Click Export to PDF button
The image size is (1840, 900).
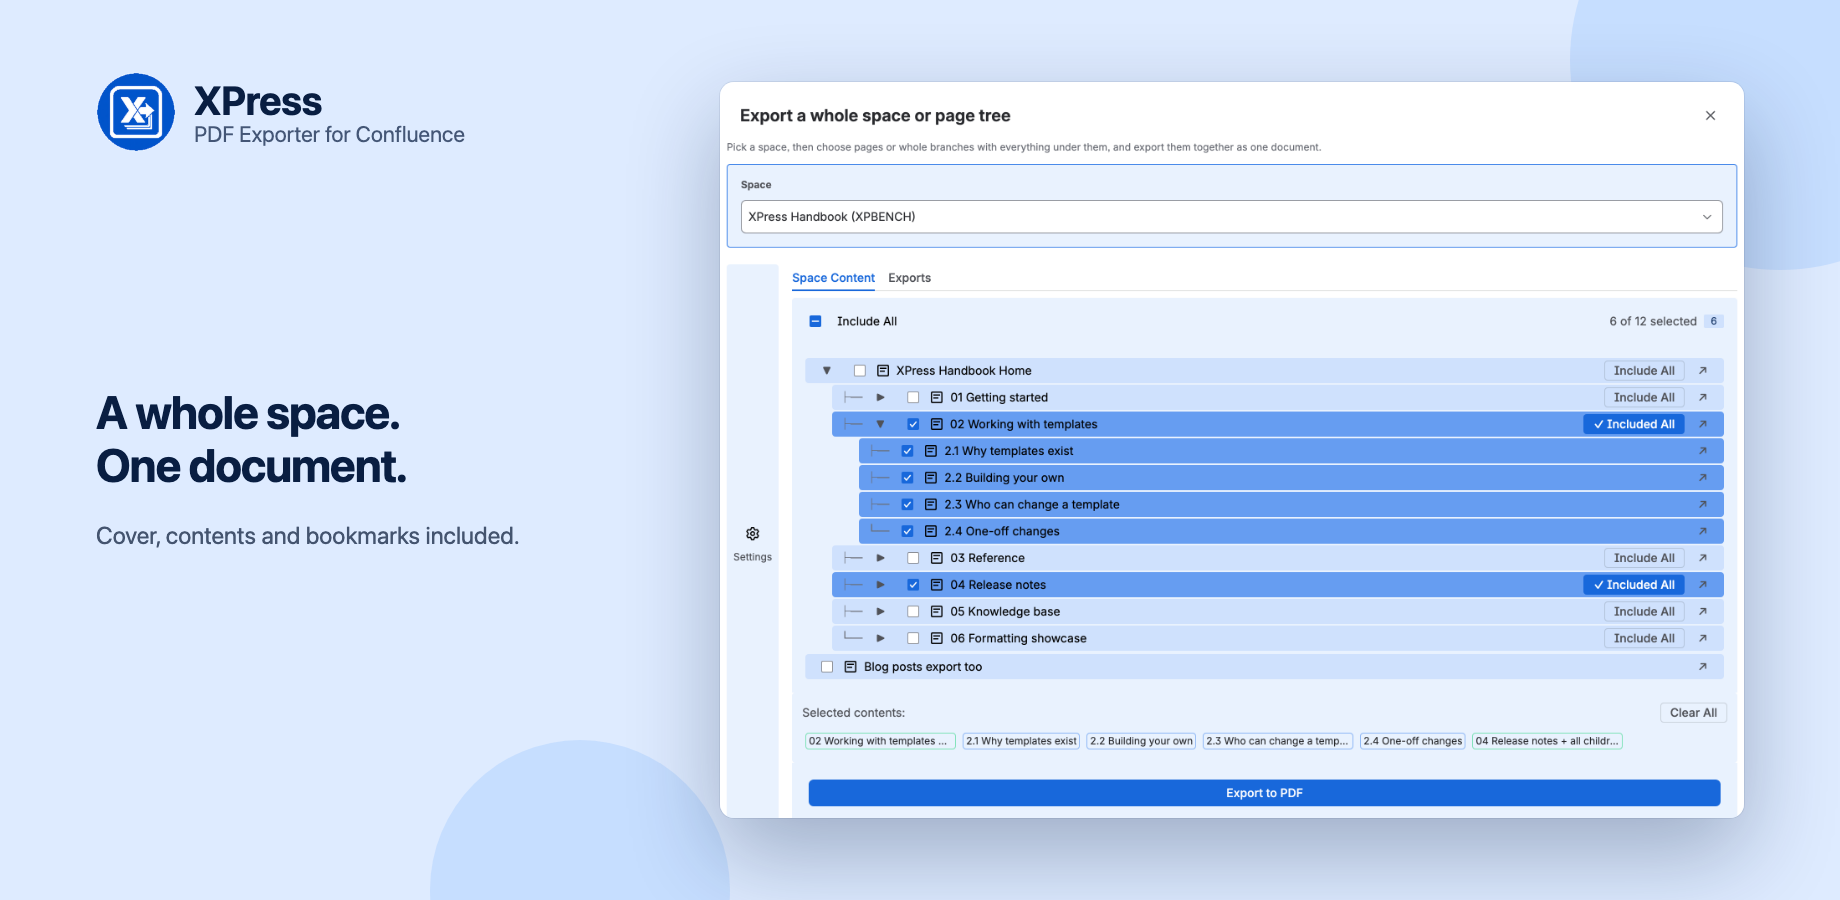coord(1264,793)
